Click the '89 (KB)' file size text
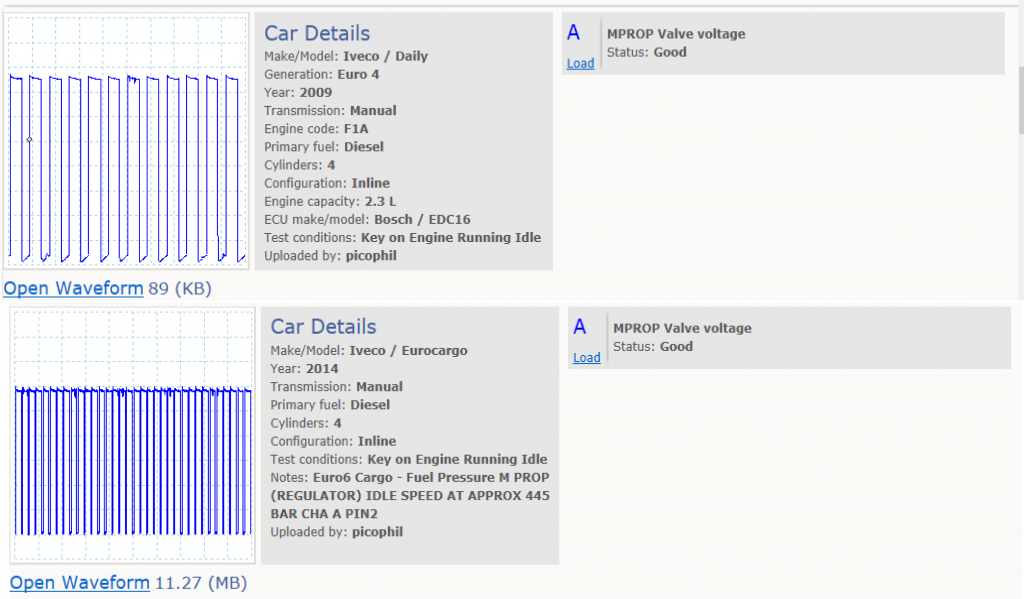 (180, 289)
